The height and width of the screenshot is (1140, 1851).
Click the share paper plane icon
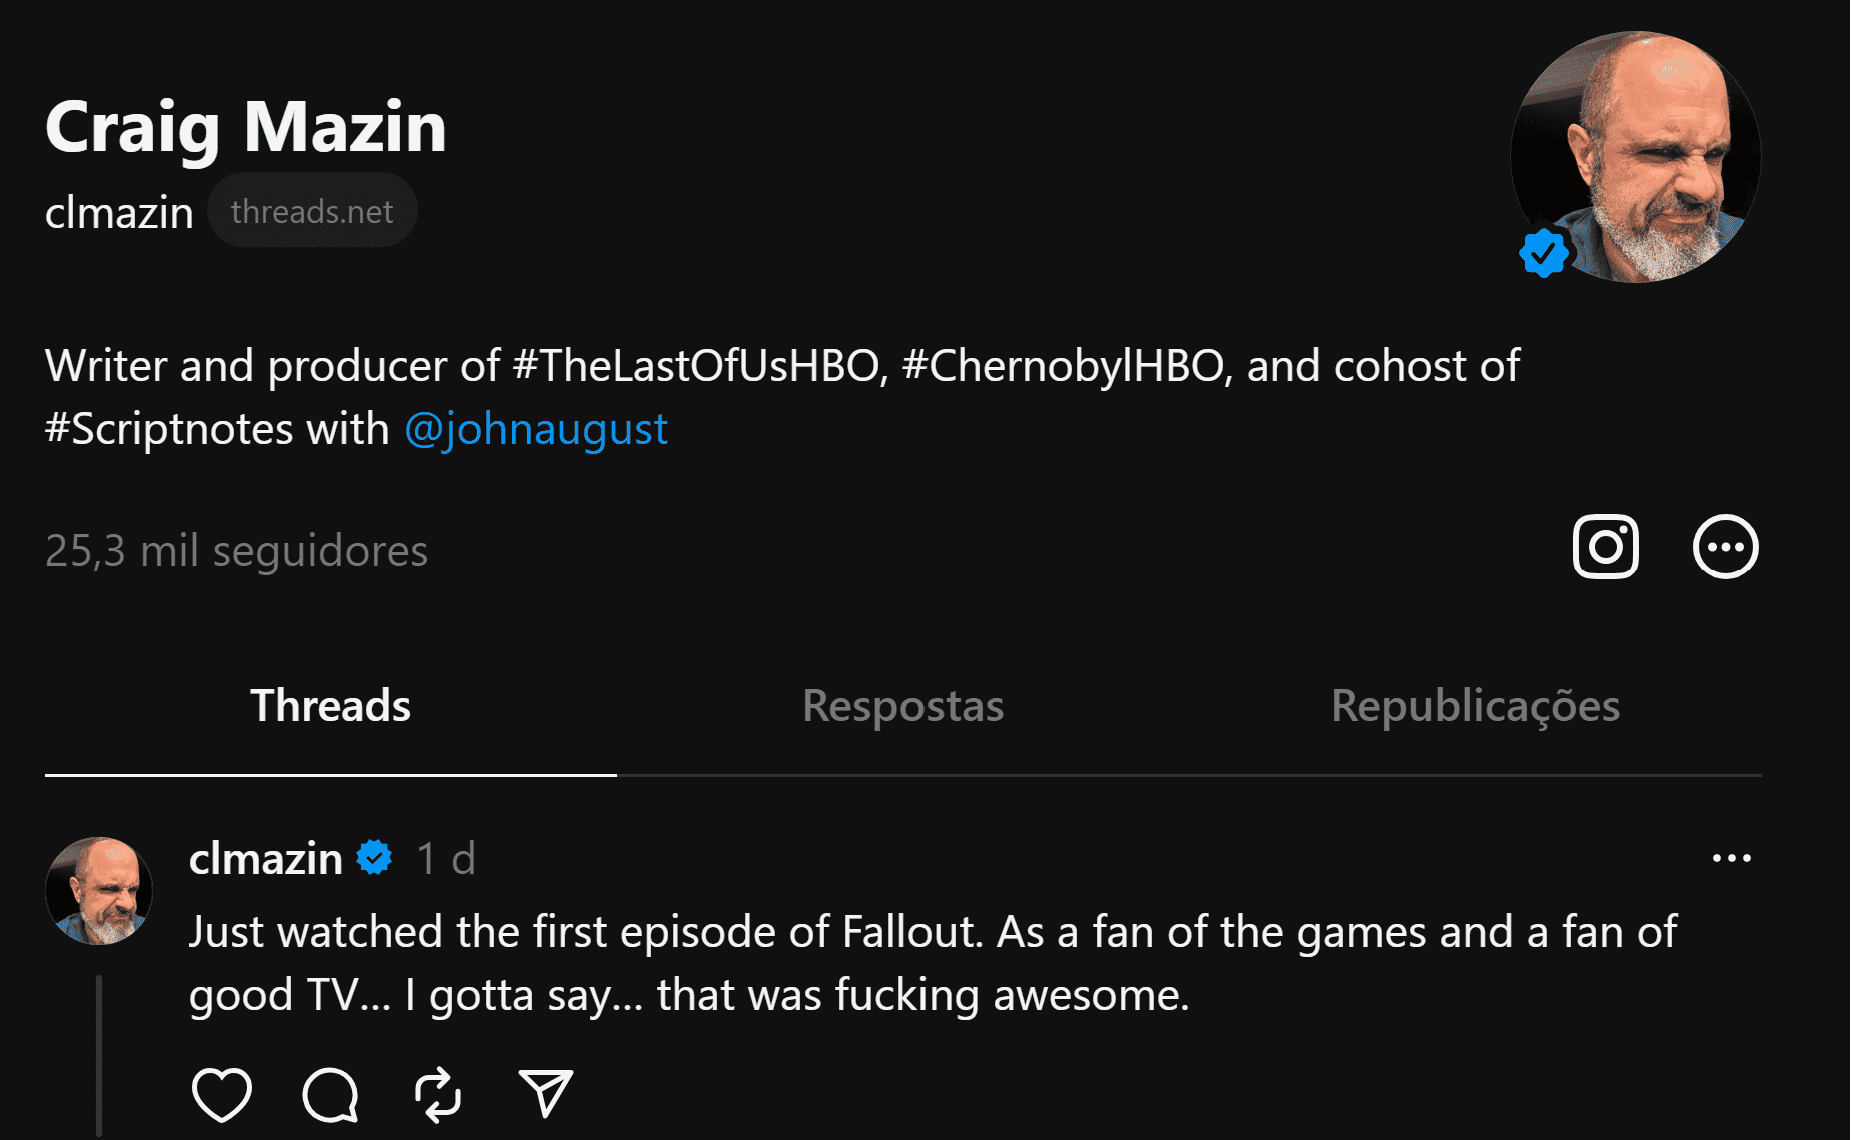click(x=545, y=1093)
